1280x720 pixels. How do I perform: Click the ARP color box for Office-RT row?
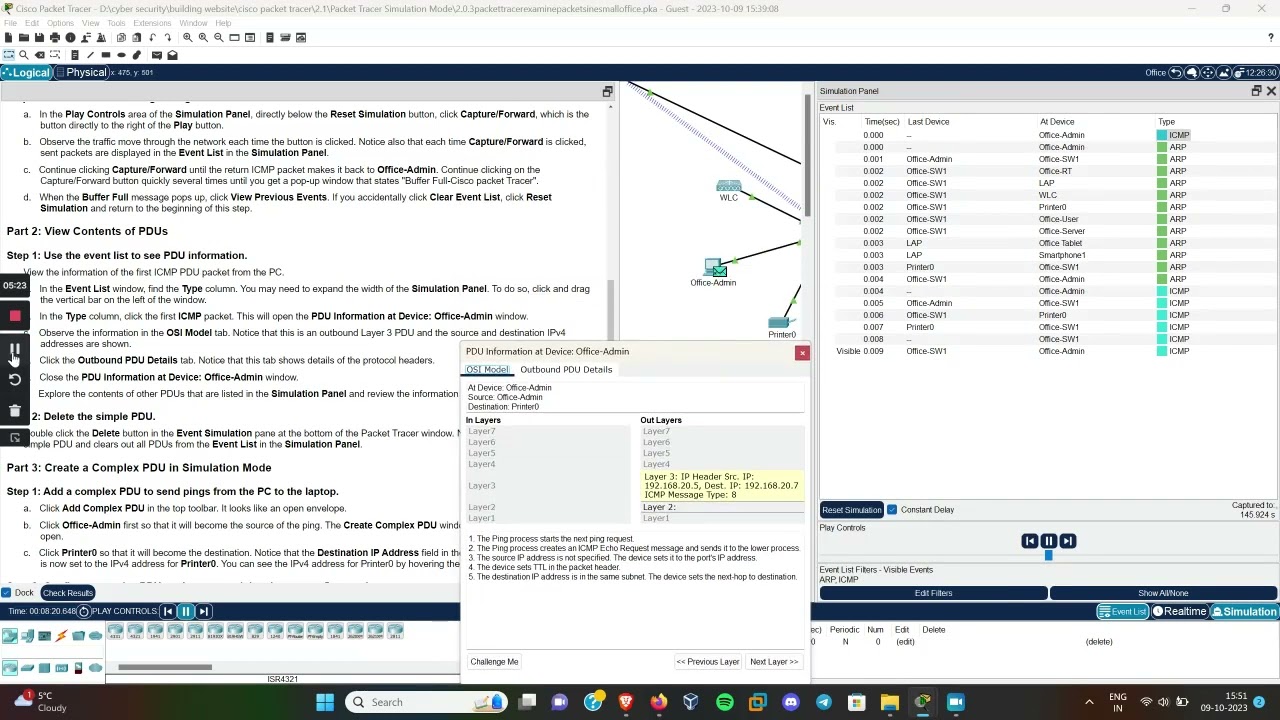pyautogui.click(x=1162, y=171)
